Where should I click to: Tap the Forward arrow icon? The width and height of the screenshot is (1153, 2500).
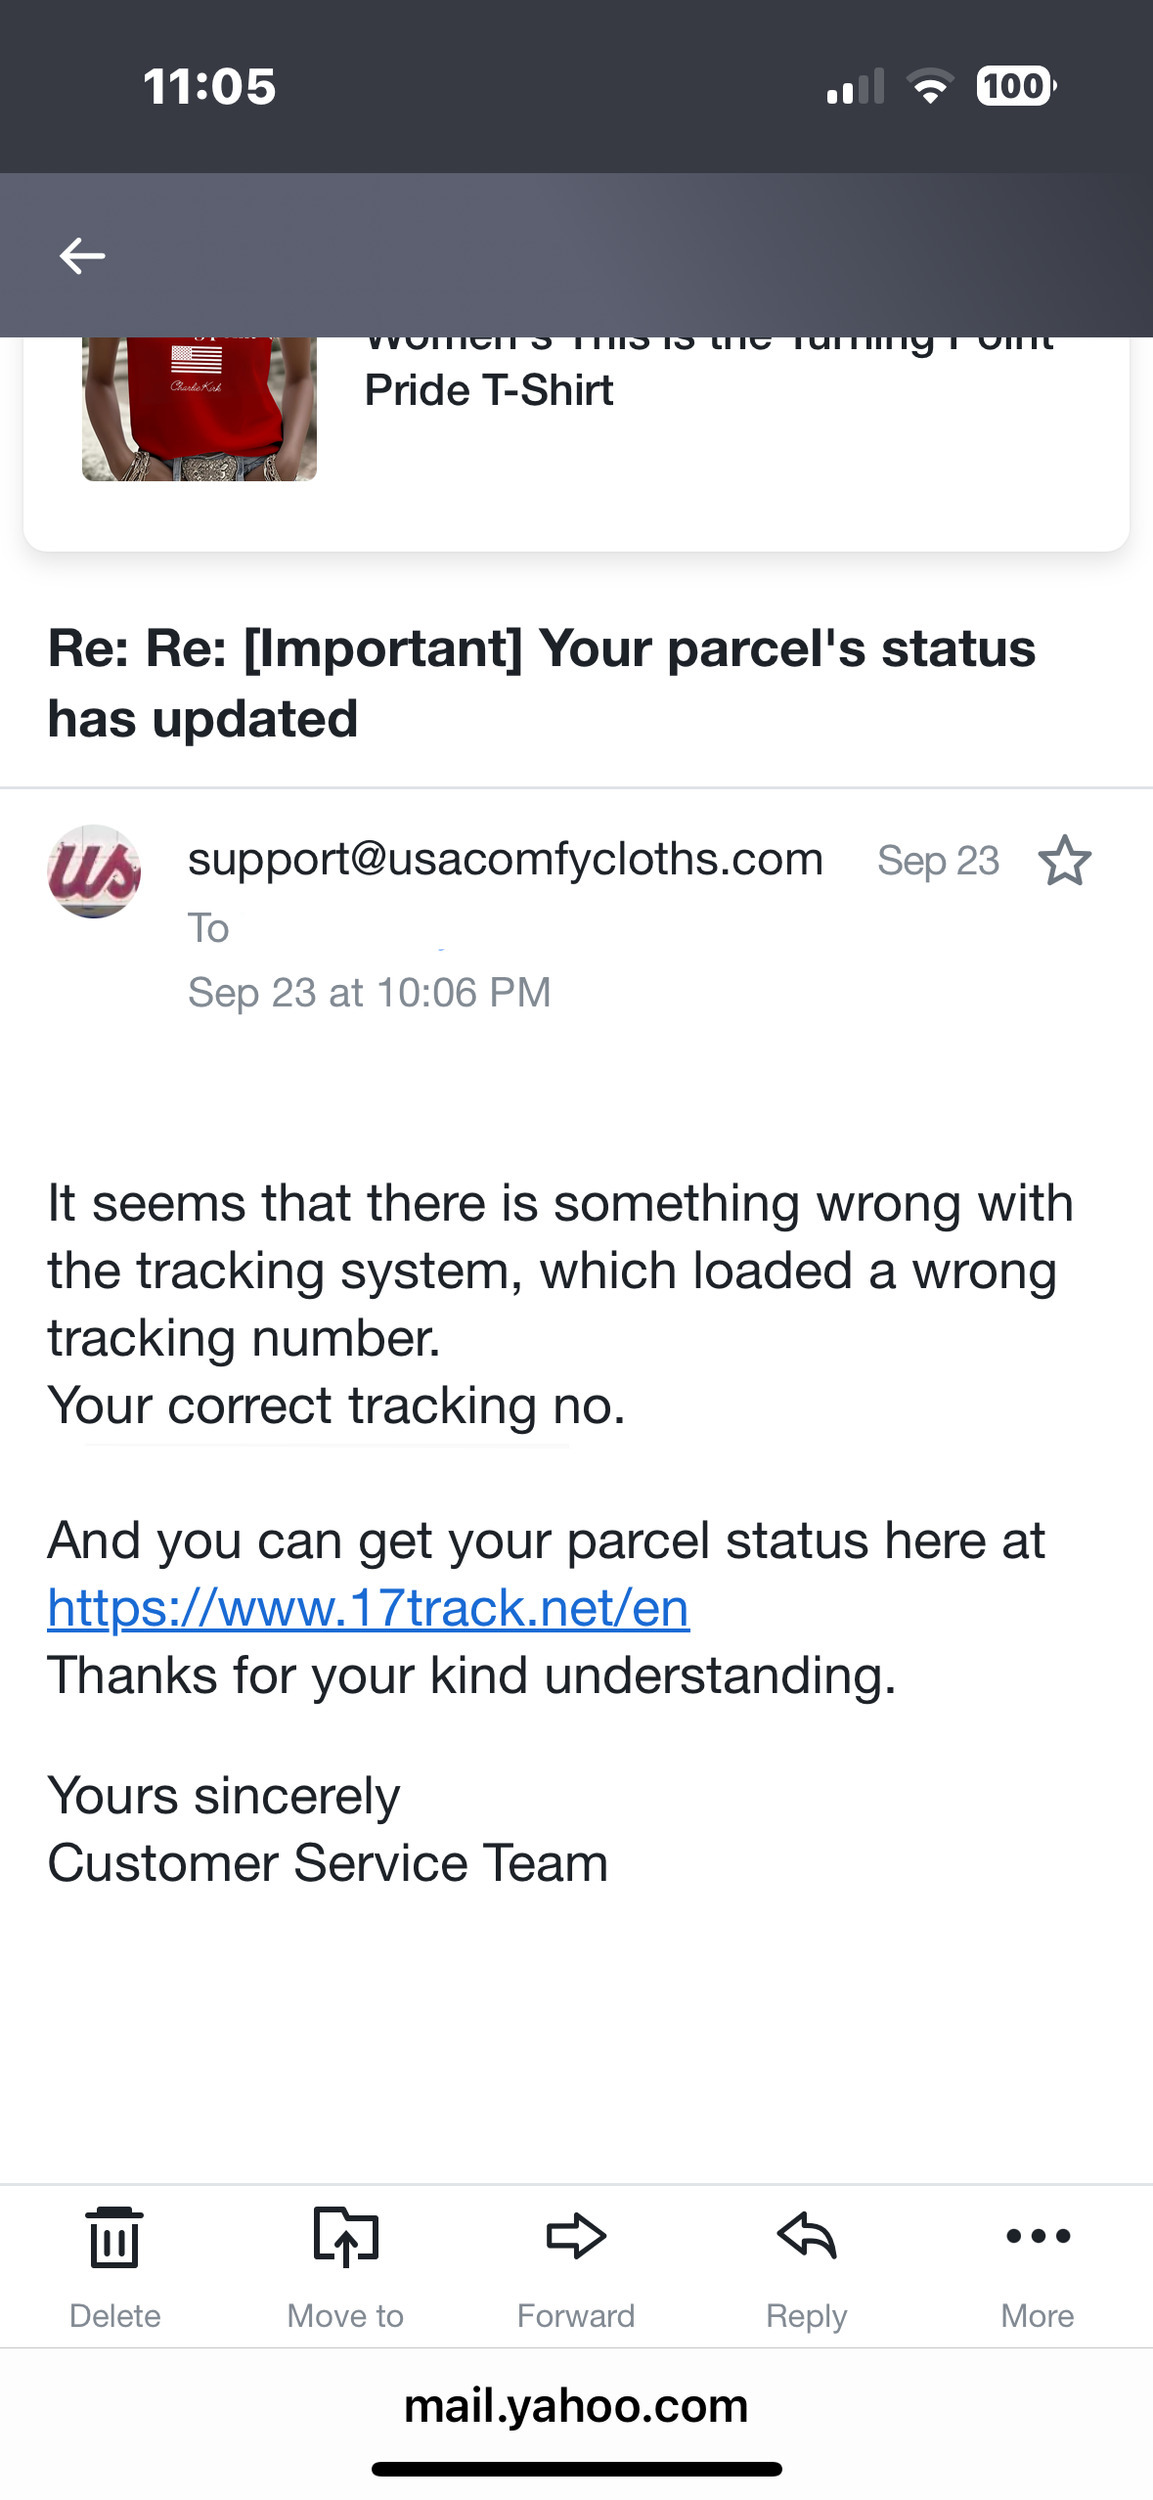coord(576,2237)
